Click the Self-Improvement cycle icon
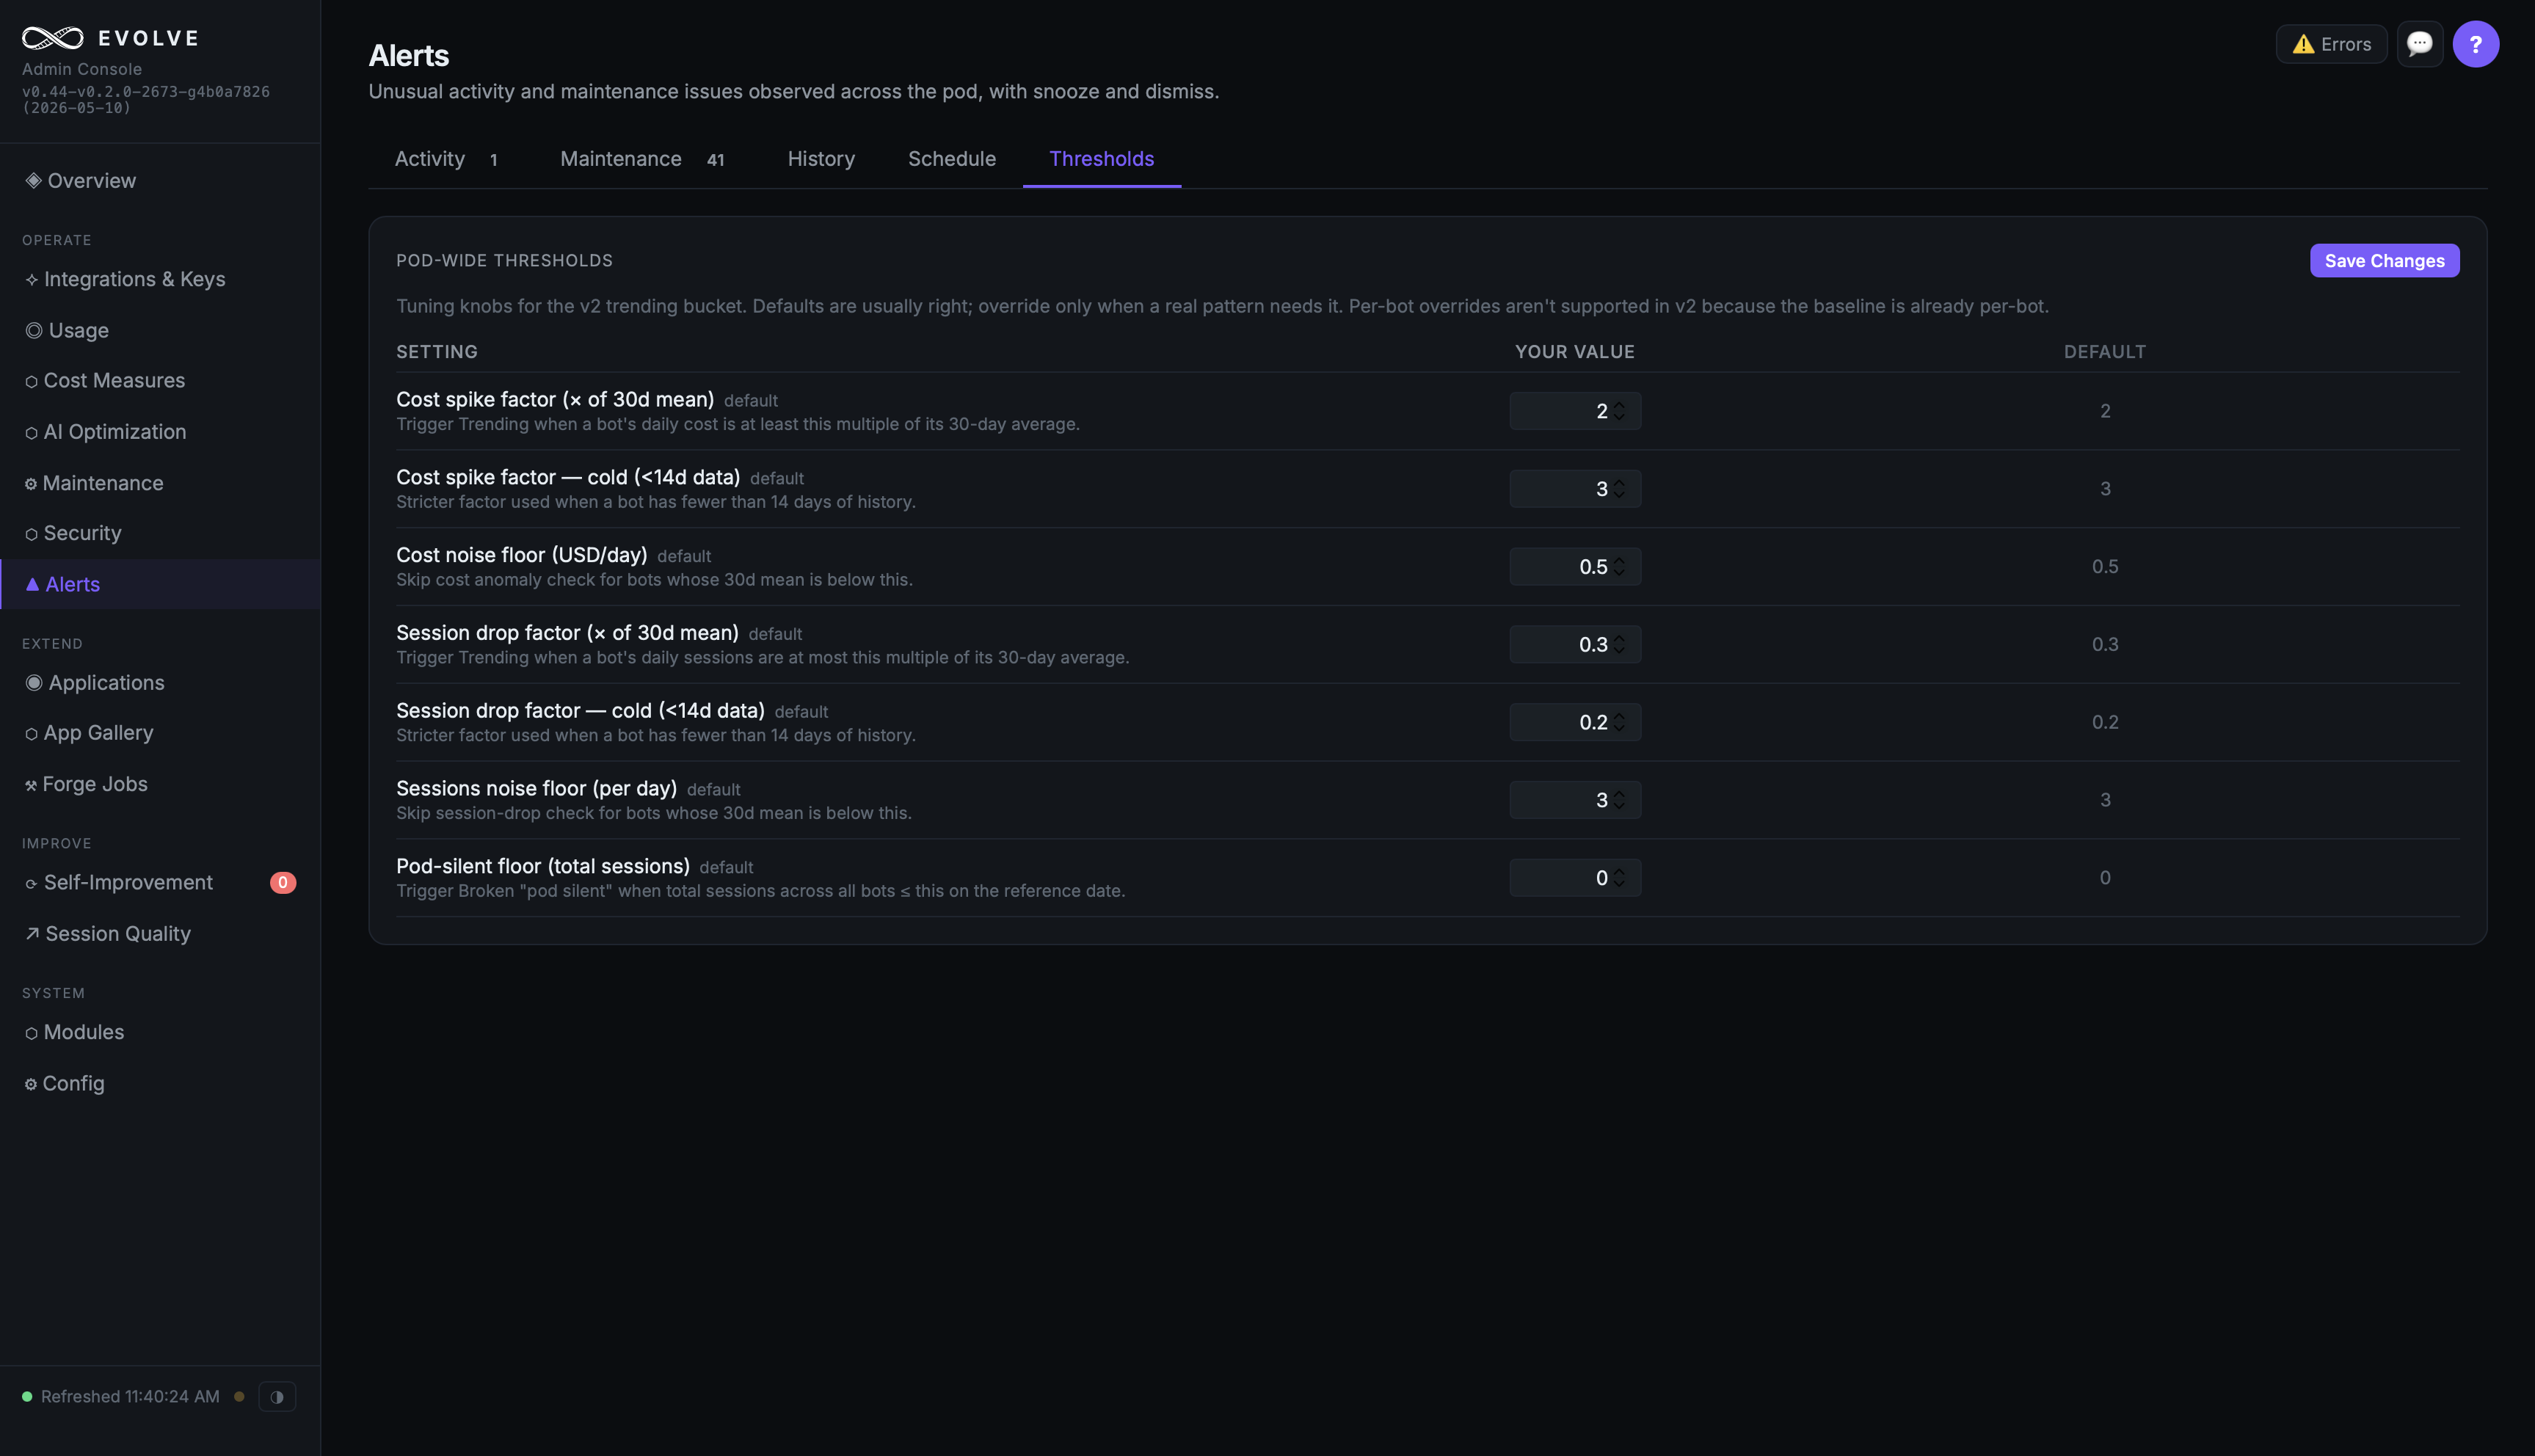Image resolution: width=2535 pixels, height=1456 pixels. pos(32,884)
